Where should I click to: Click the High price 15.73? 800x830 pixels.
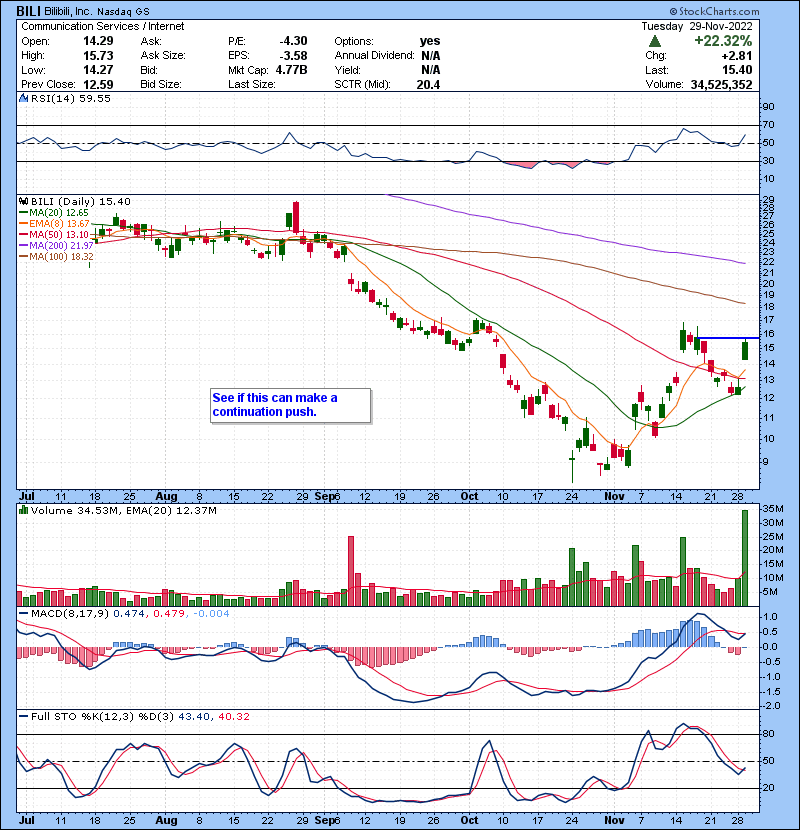tap(98, 56)
